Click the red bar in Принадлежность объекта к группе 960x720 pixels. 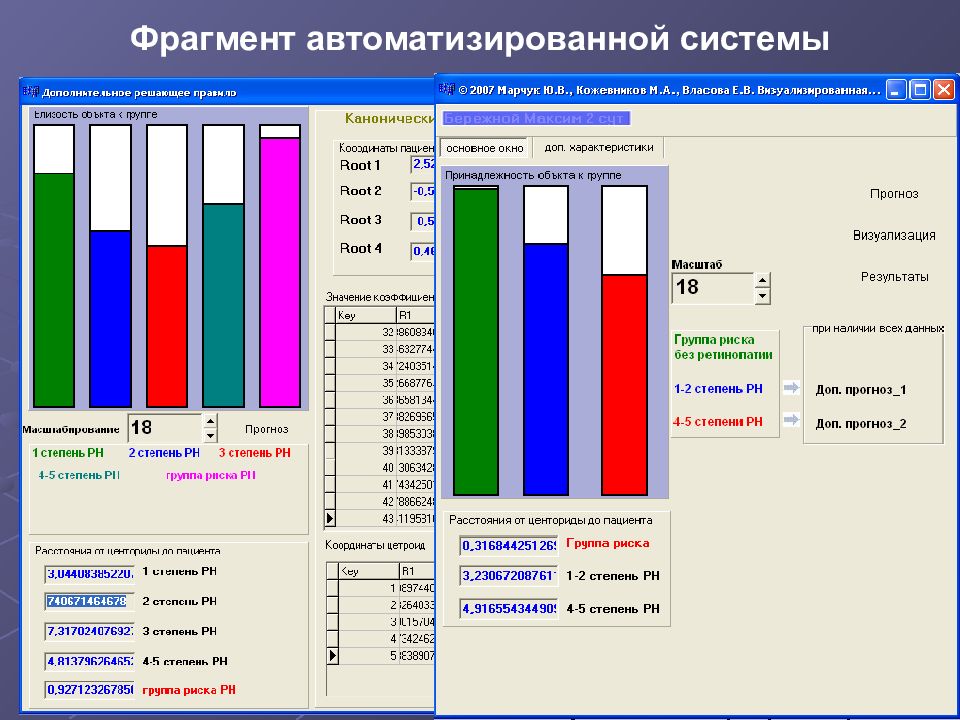tap(624, 384)
